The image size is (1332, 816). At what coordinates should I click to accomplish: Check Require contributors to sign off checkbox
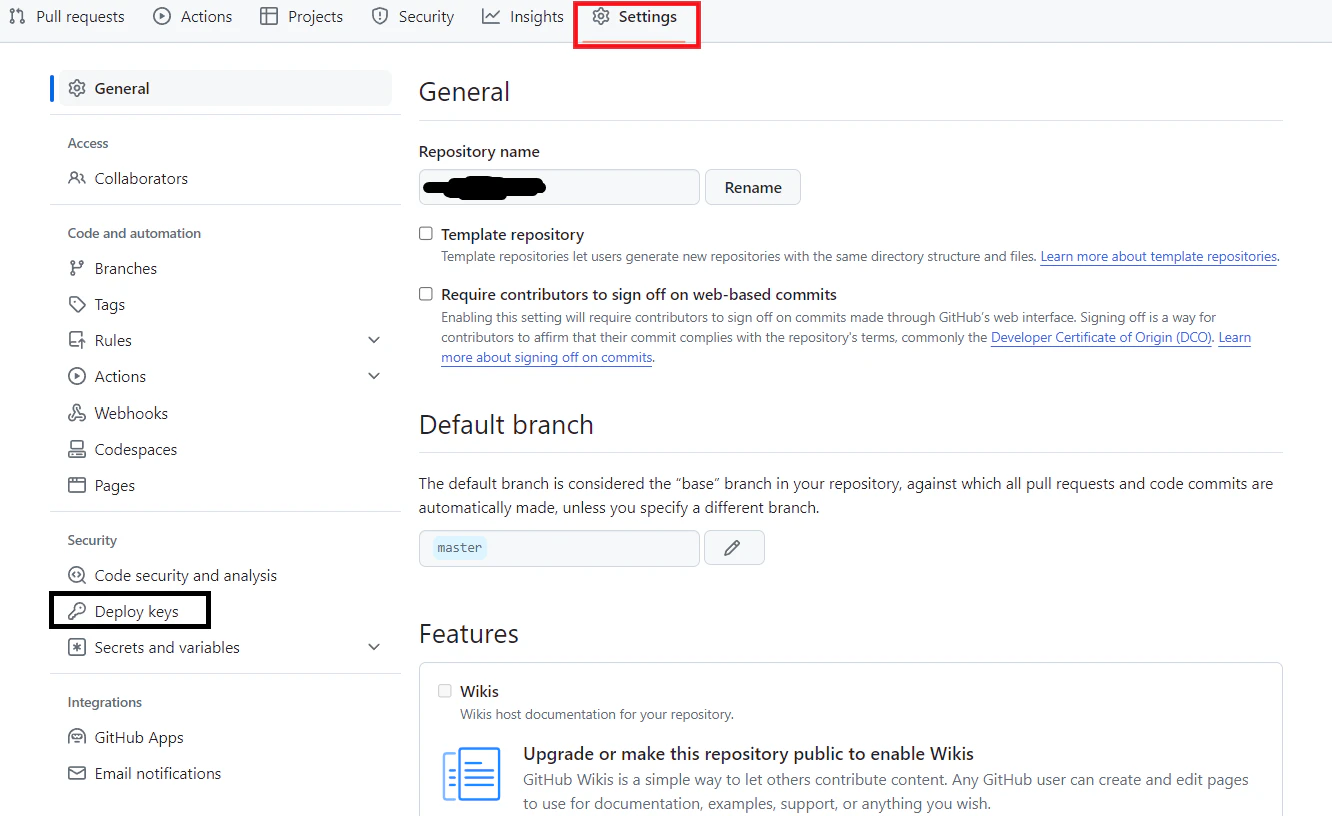tap(426, 294)
